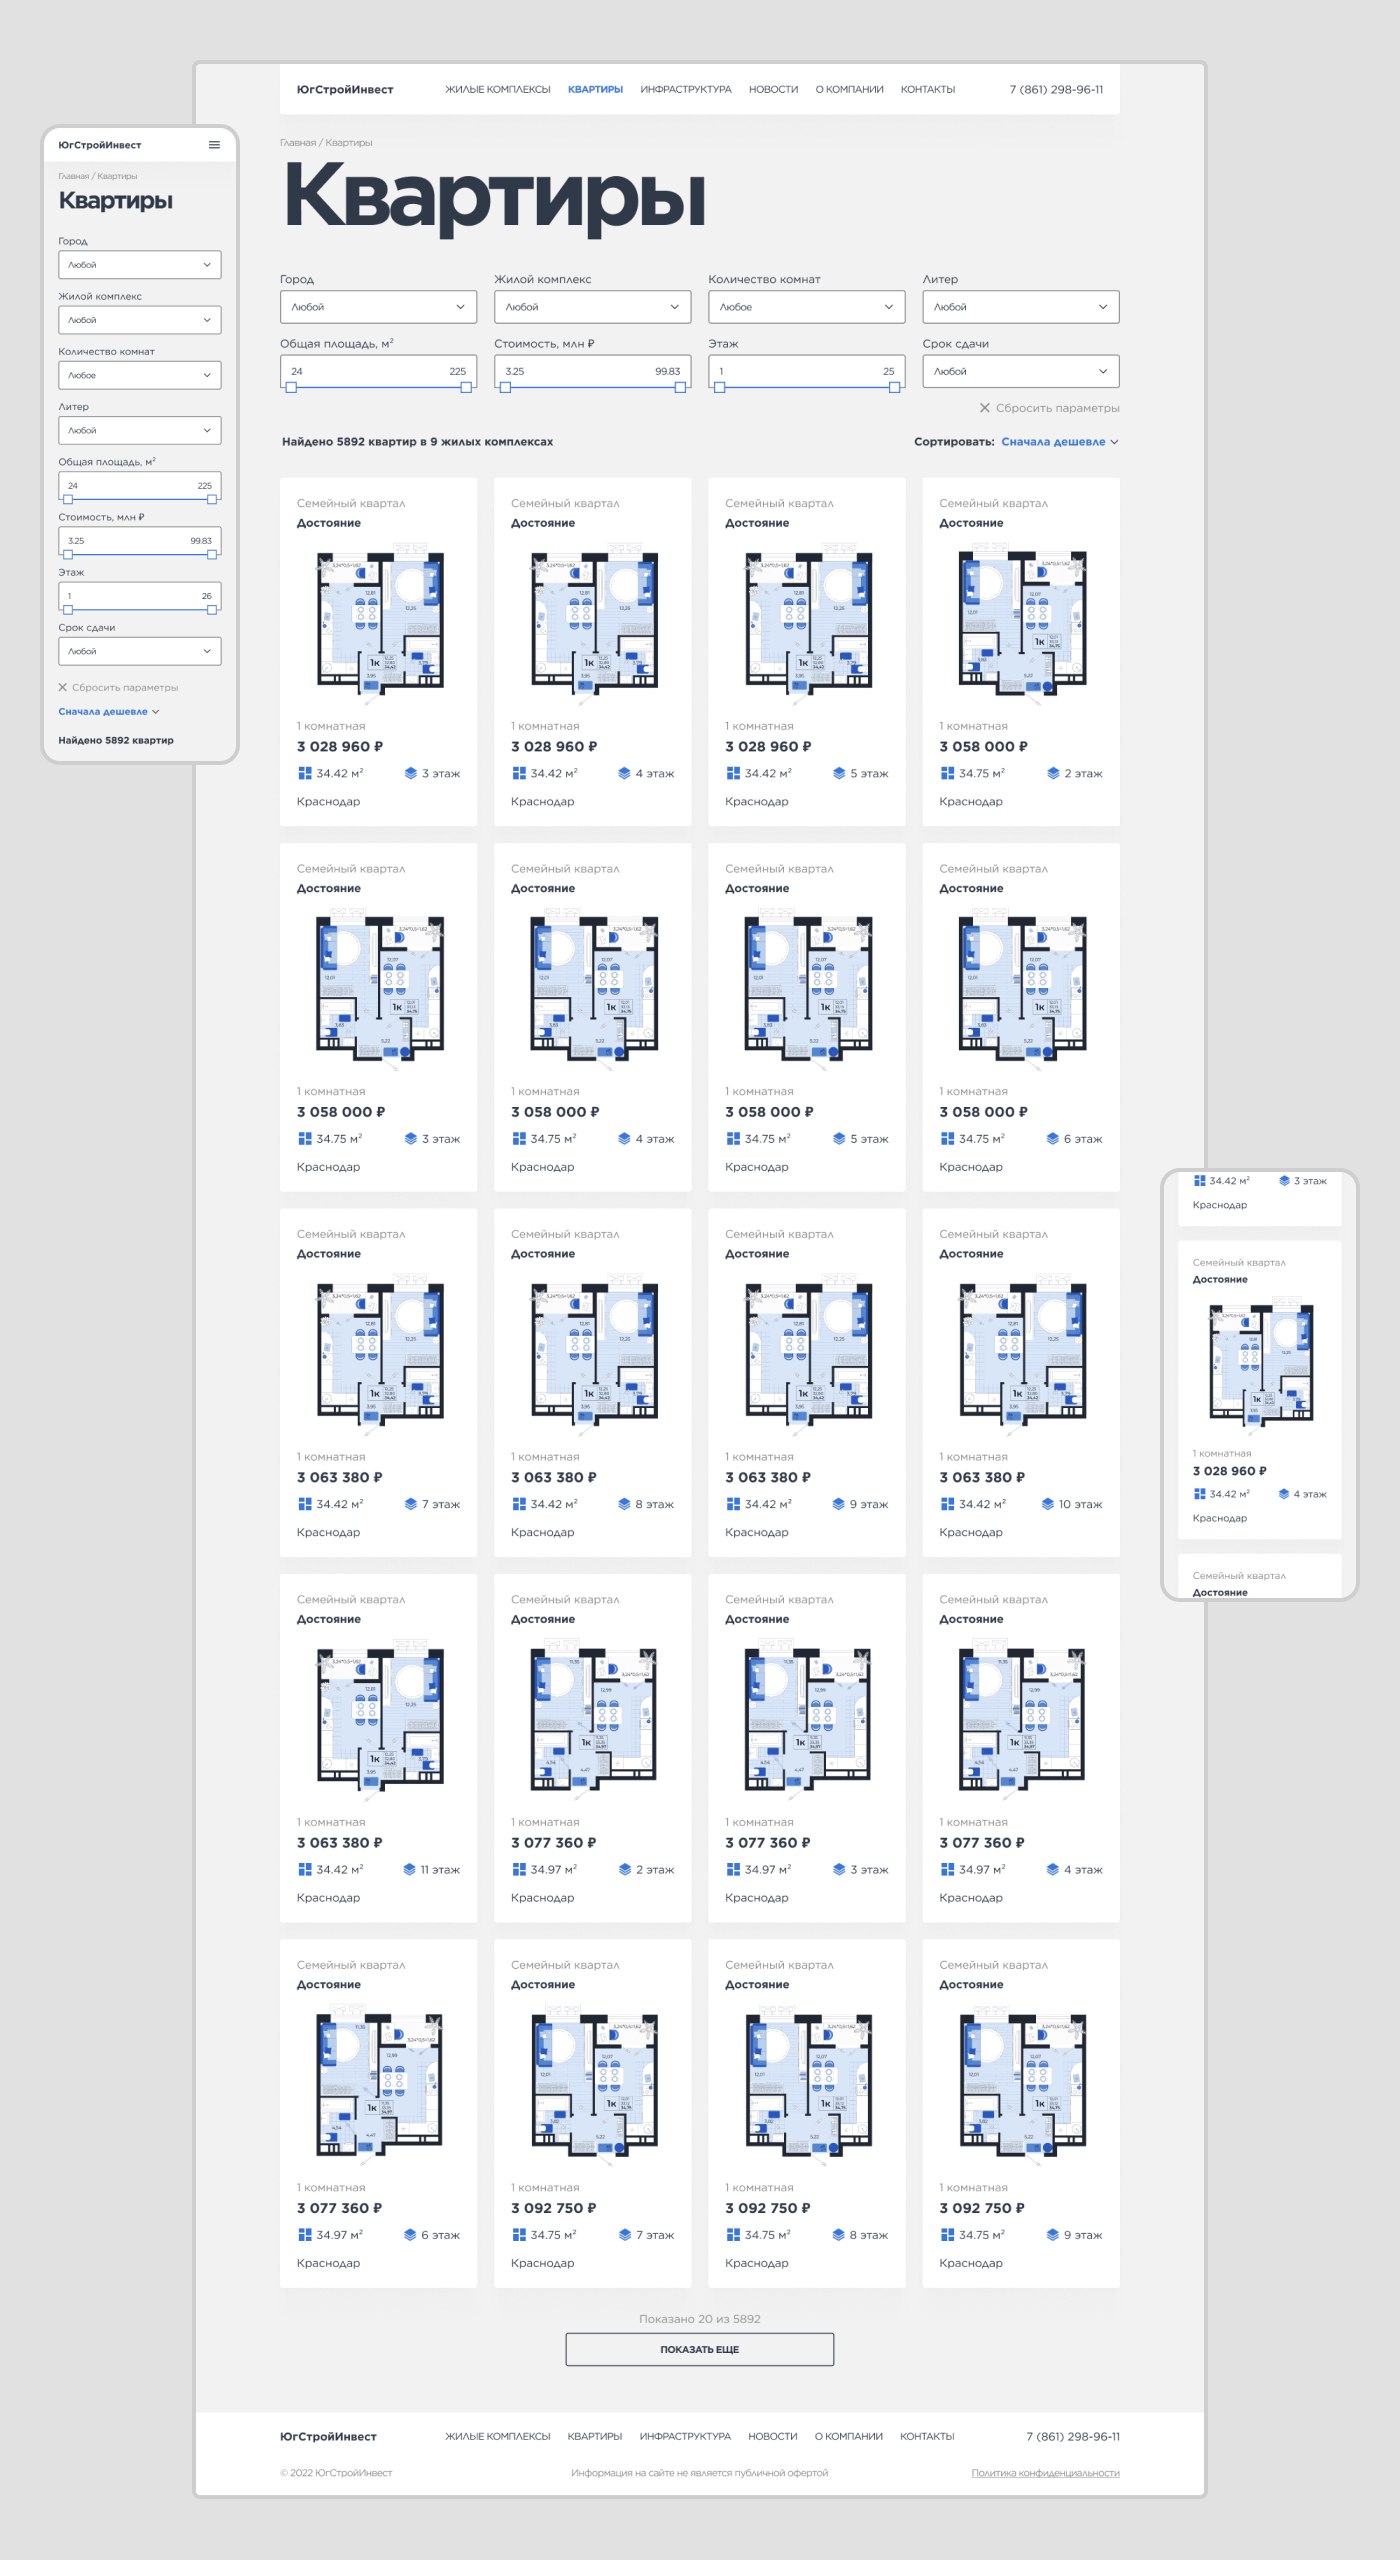Go to ИНФРАСТРУКТУРА in the top navigation
Image resolution: width=1400 pixels, height=2560 pixels.
(x=686, y=90)
